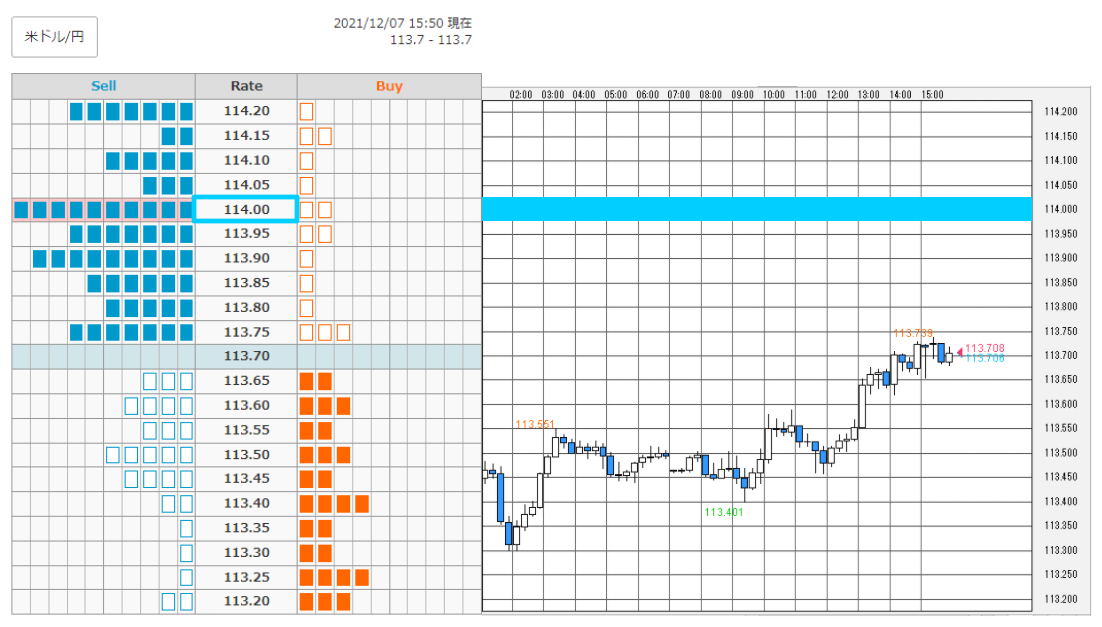Select the 113.35 rate row
Image resolution: width=1102 pixels, height=627 pixels.
click(246, 528)
